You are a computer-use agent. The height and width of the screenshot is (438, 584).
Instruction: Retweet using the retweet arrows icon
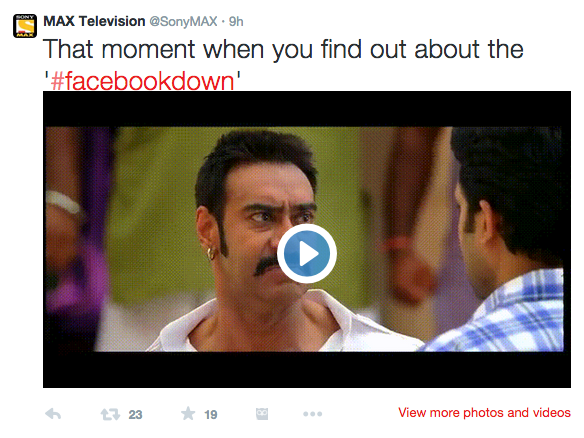(110, 414)
